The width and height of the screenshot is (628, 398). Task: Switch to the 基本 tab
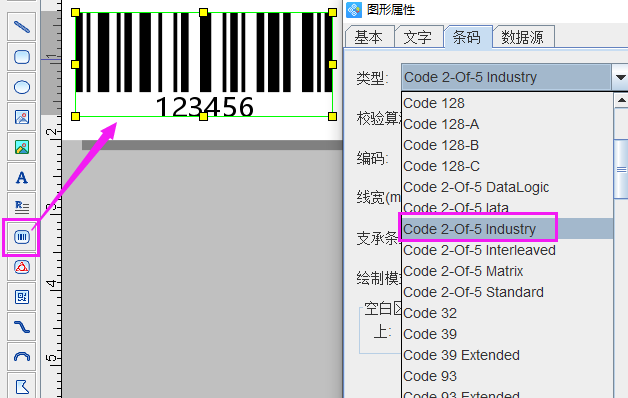click(370, 37)
